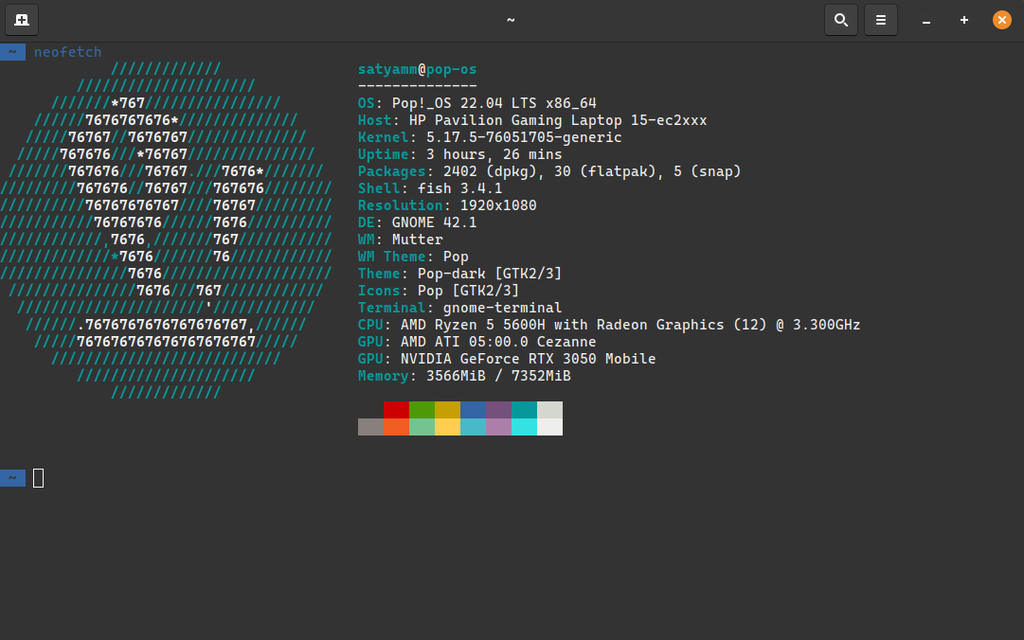
Task: Click the Uptime 3 hours line
Action: point(460,154)
